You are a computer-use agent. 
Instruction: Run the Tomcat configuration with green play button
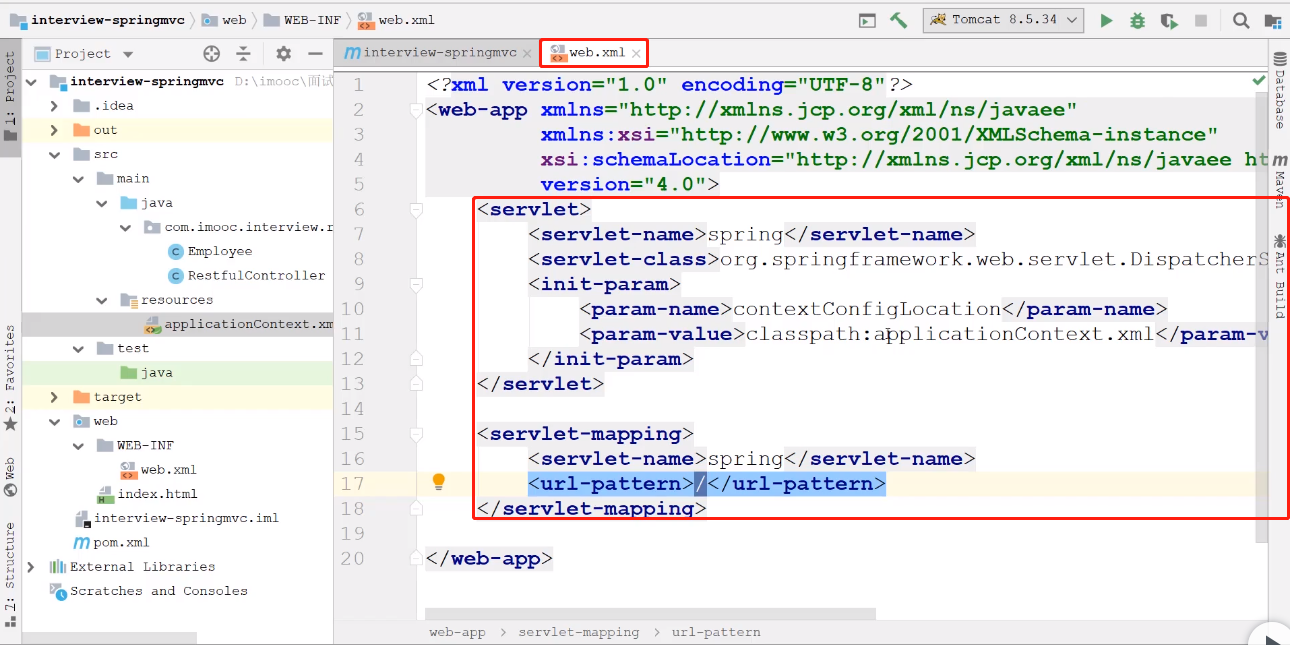[x=1106, y=20]
